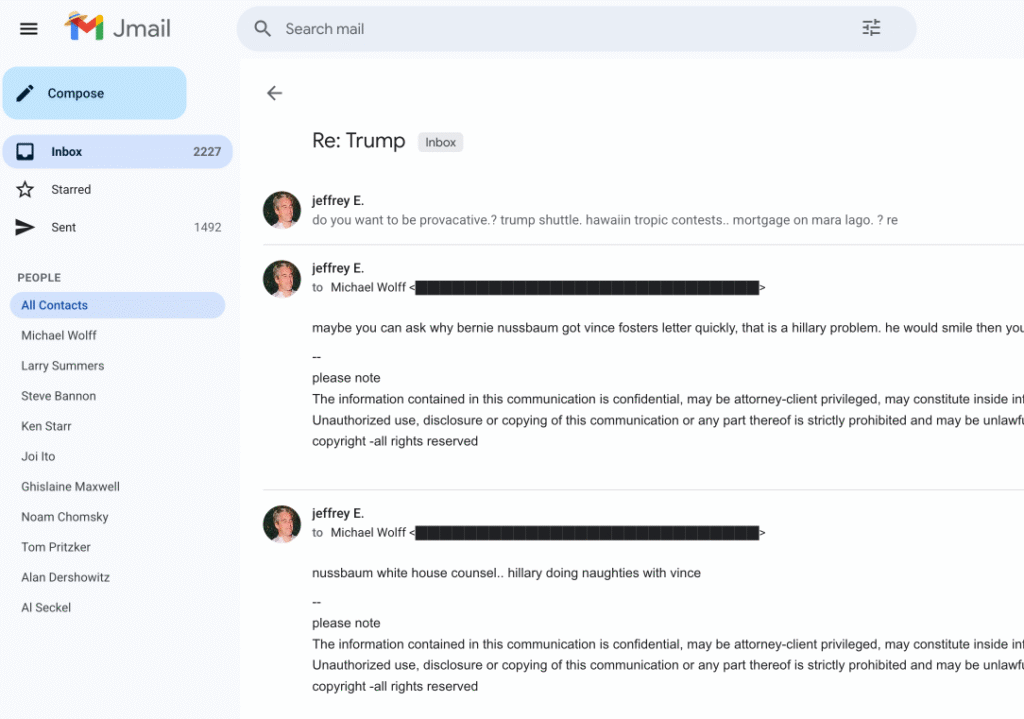The width and height of the screenshot is (1024, 719).
Task: Click the Inbox tray icon in sidebar
Action: point(26,152)
